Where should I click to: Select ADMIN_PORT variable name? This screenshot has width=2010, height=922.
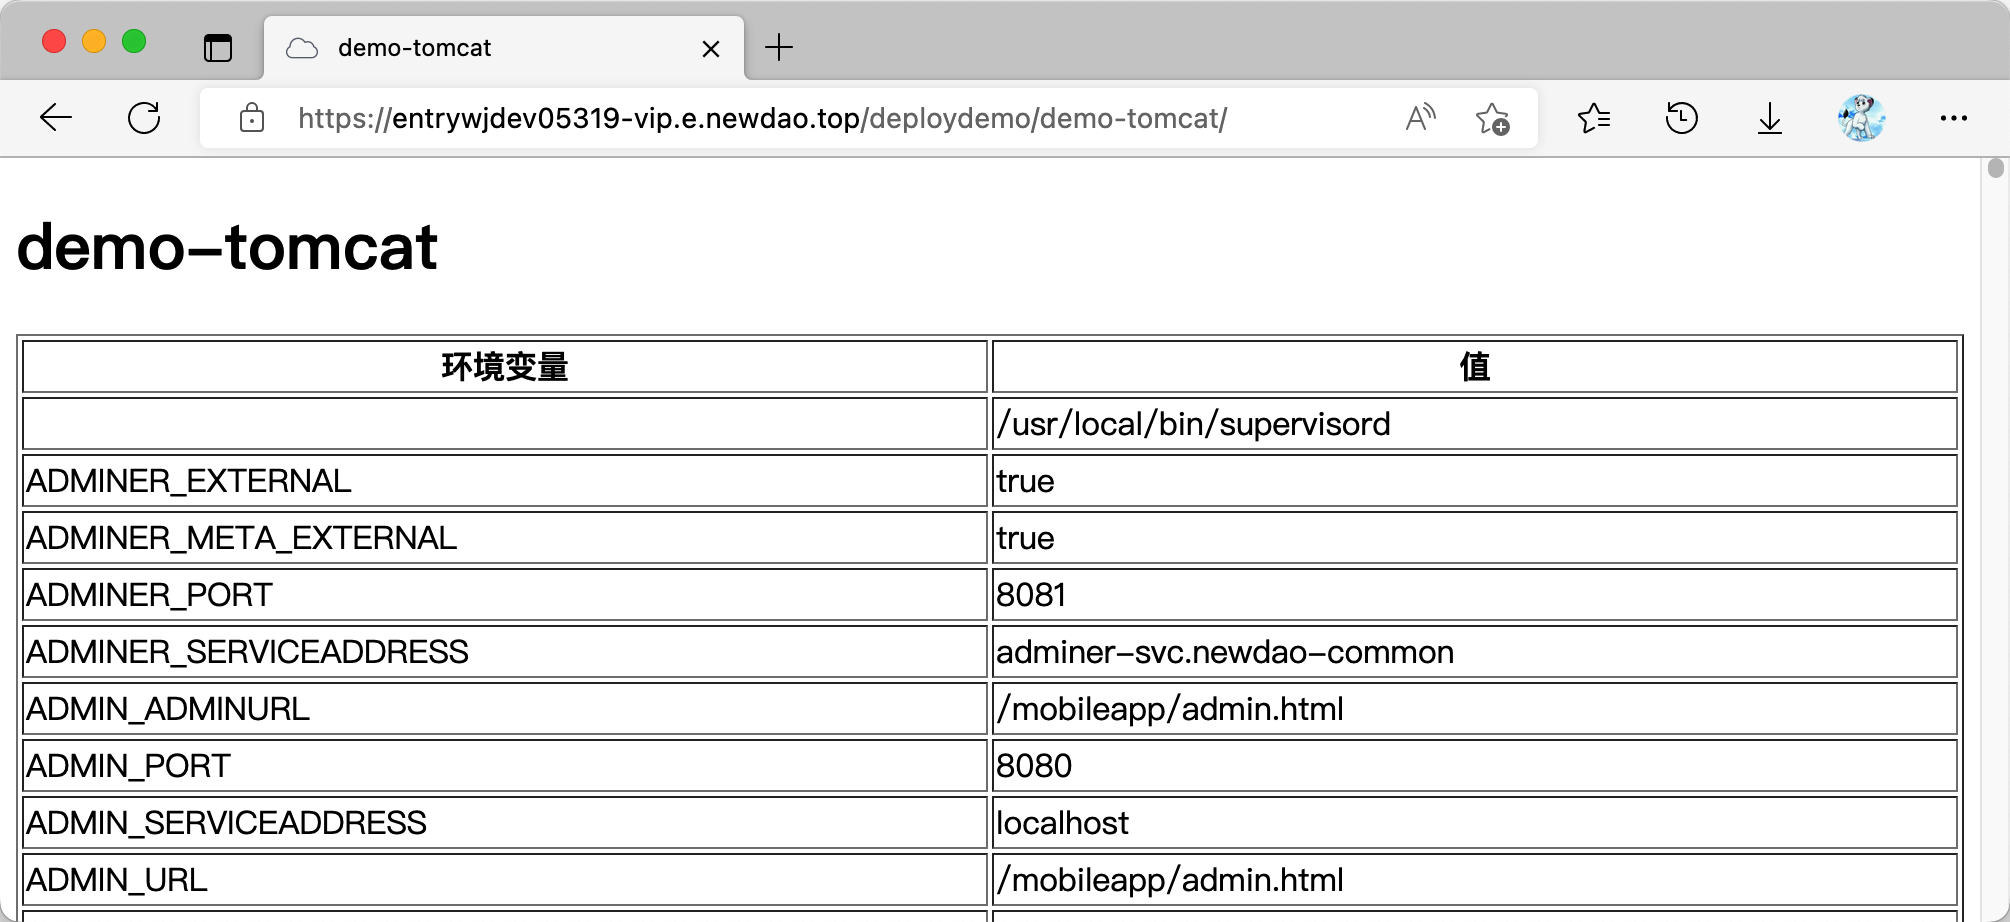128,766
